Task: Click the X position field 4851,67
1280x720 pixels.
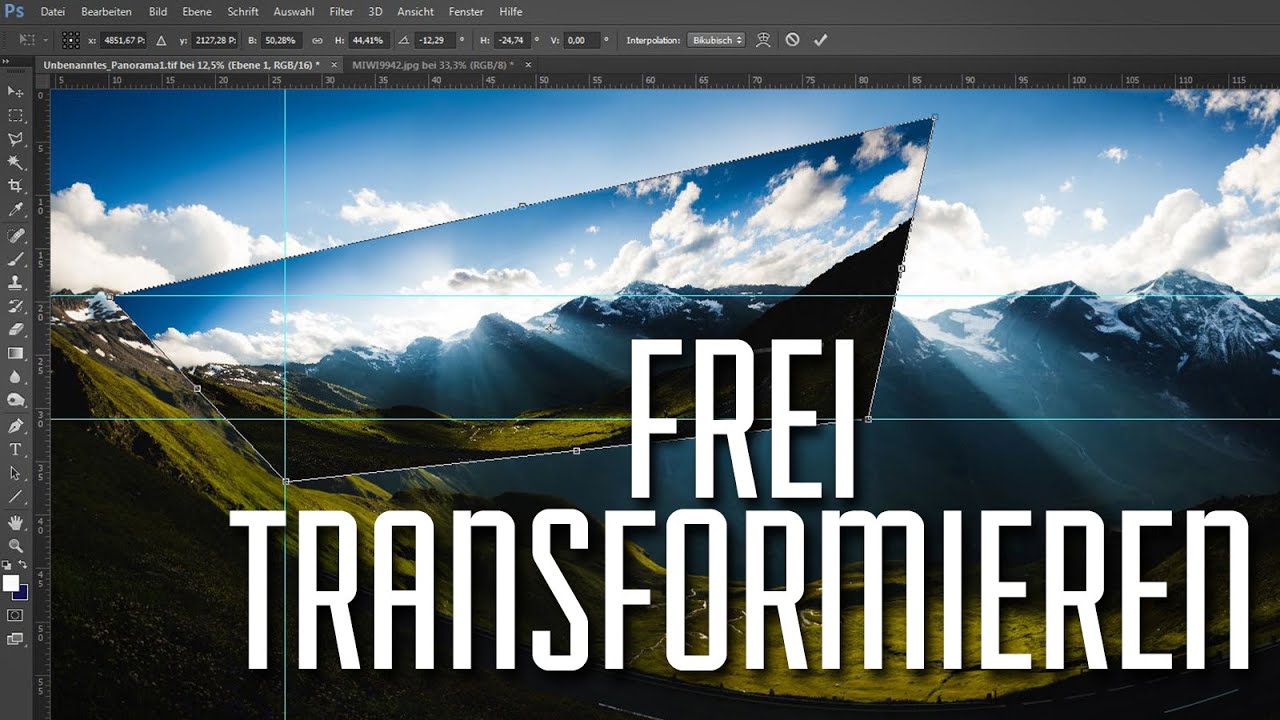Action: coord(124,40)
